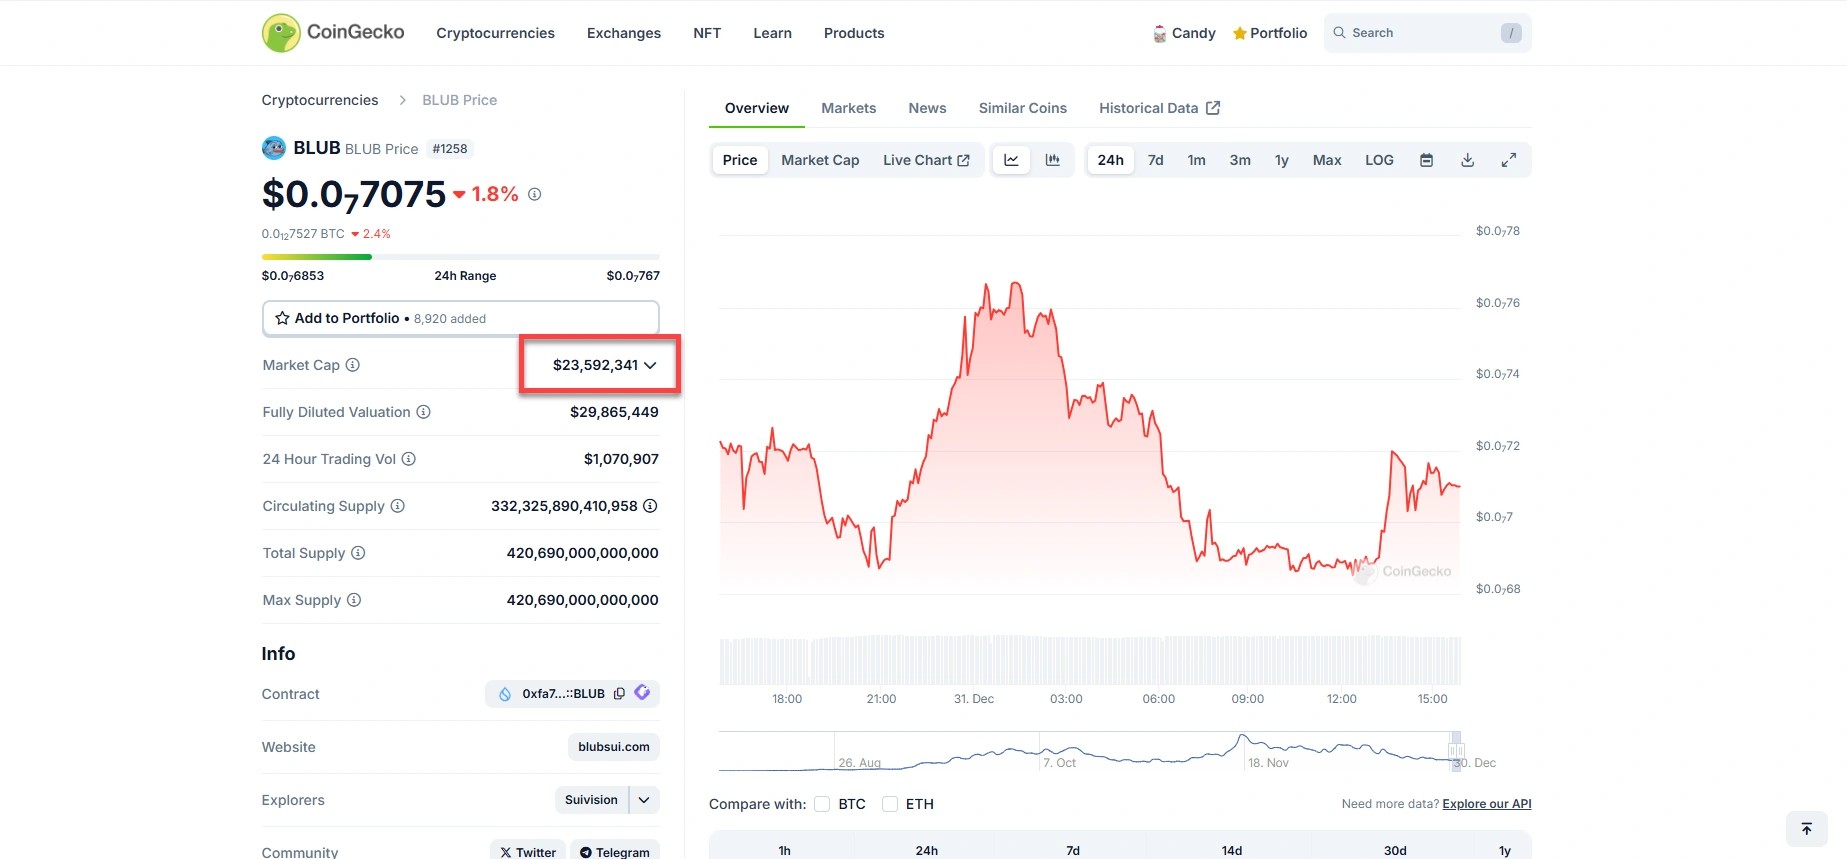Switch to the Markets tab
Screen dimensions: 1847x859
pyautogui.click(x=848, y=108)
